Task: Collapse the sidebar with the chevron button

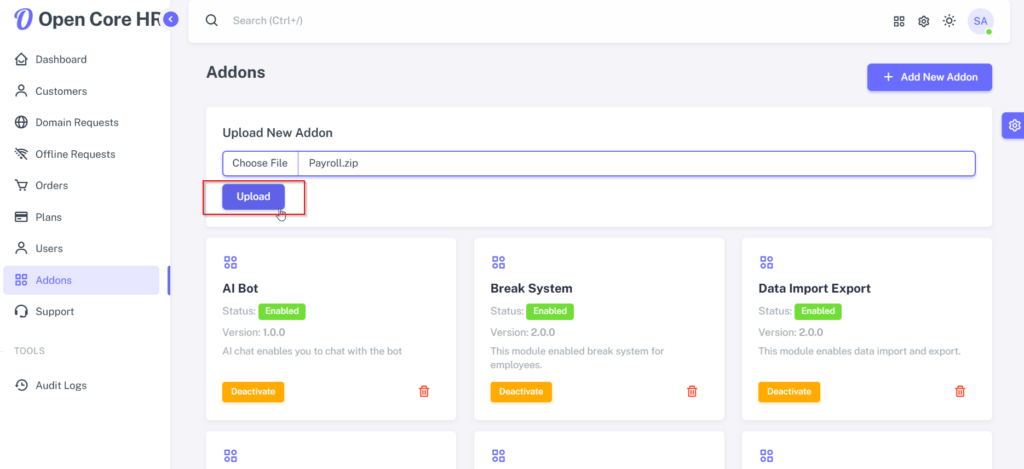Action: pos(170,20)
